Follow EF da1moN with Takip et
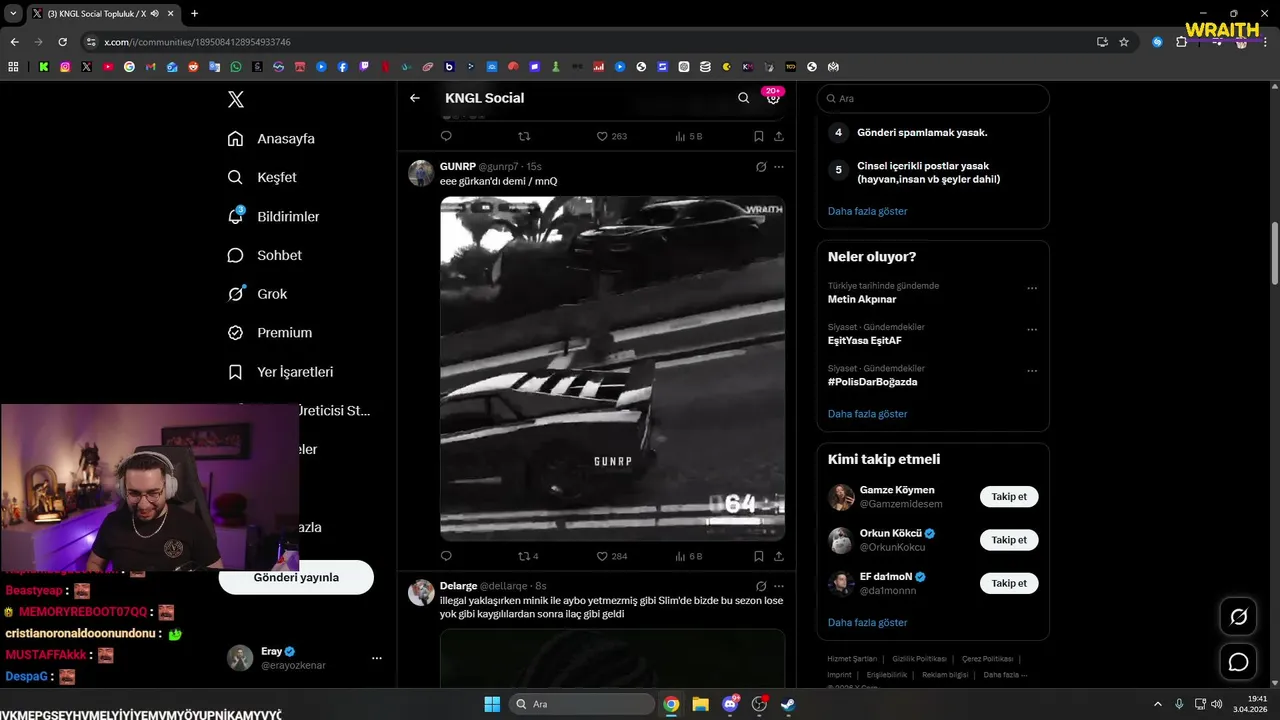The width and height of the screenshot is (1280, 720). click(1009, 583)
